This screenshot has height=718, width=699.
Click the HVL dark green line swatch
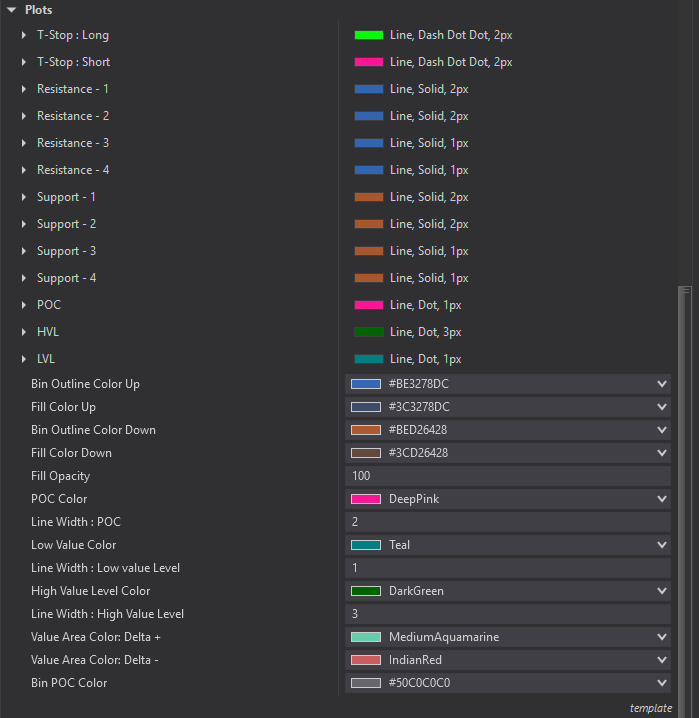pos(368,332)
